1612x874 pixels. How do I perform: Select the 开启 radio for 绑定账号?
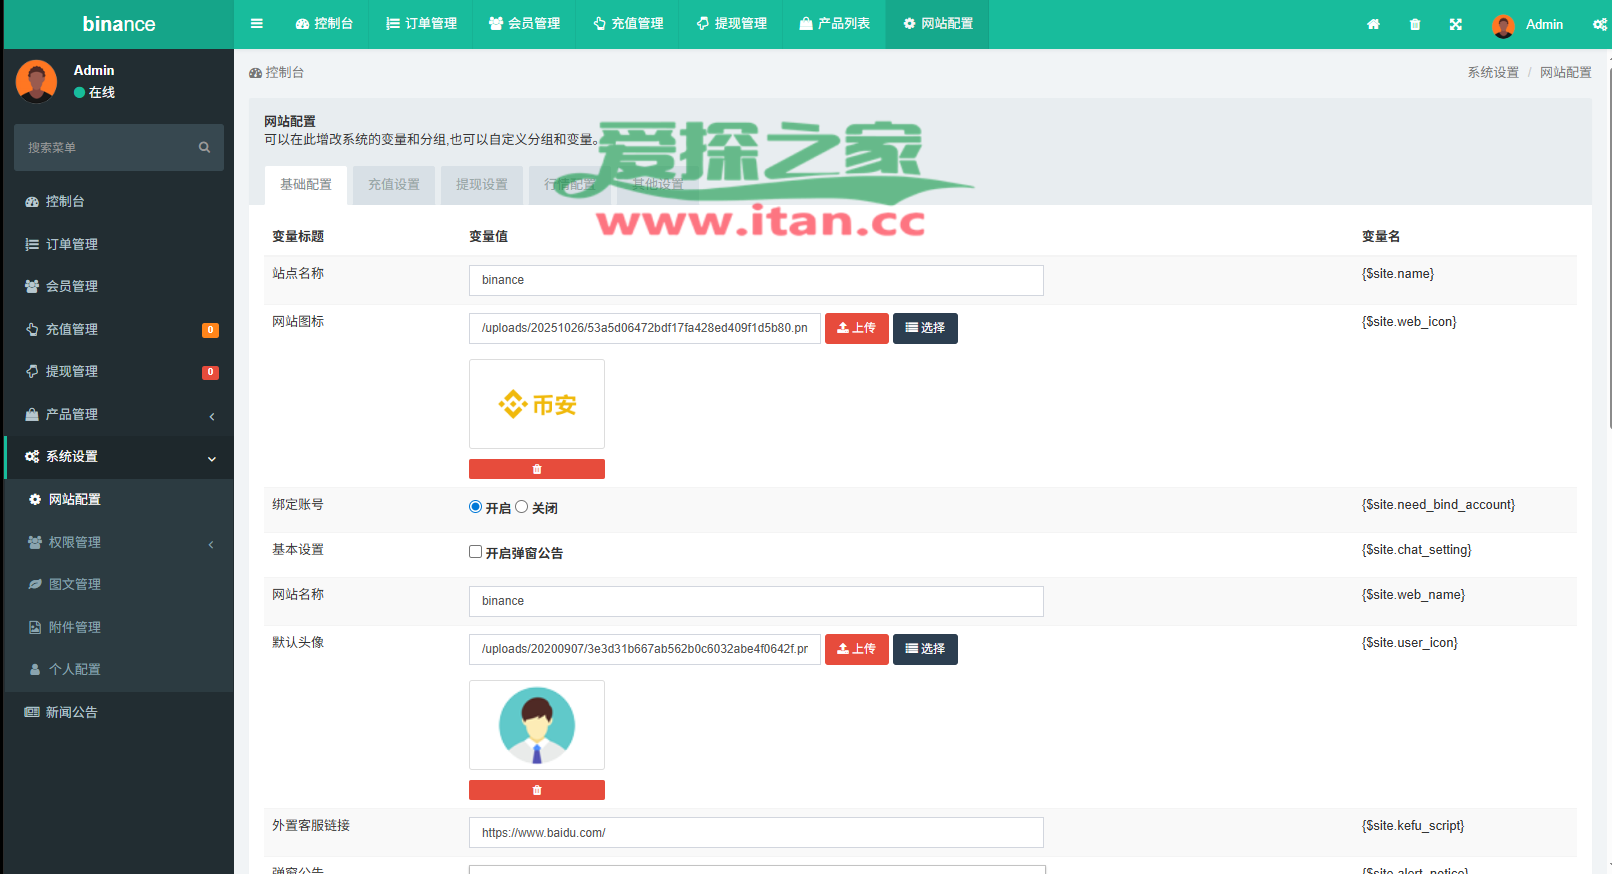click(x=476, y=507)
